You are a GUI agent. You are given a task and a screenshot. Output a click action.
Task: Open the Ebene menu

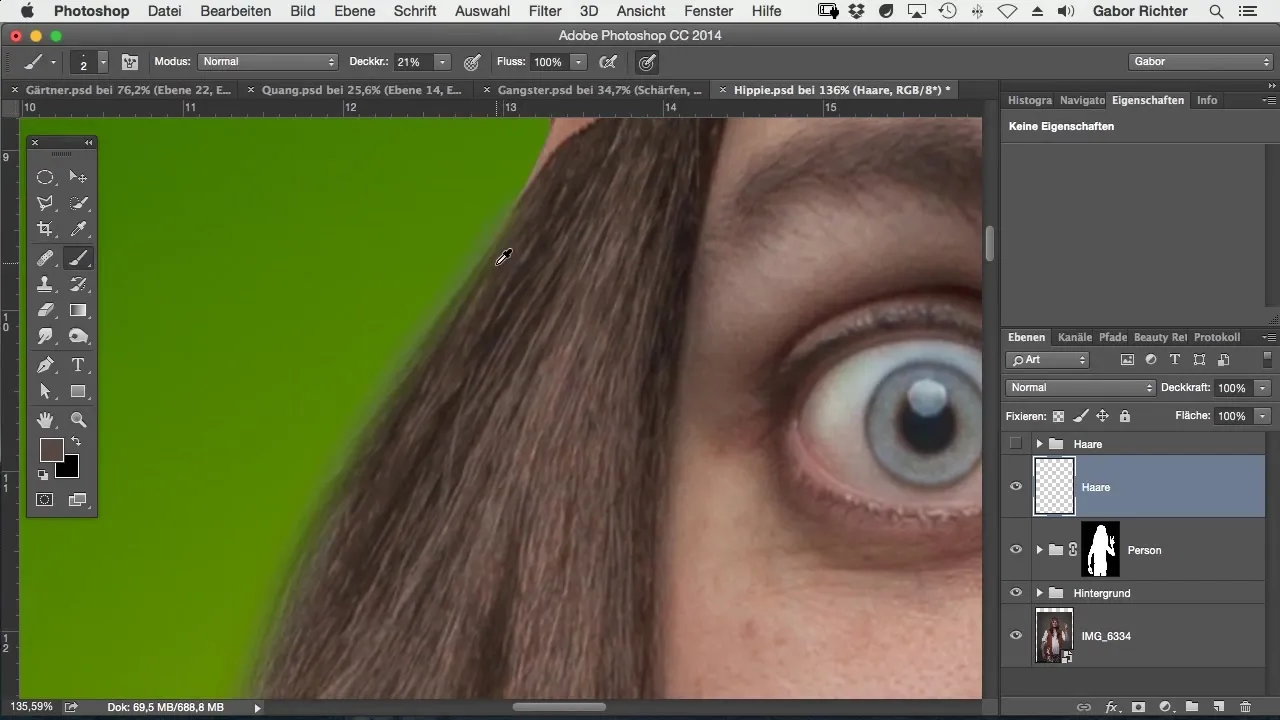(355, 11)
